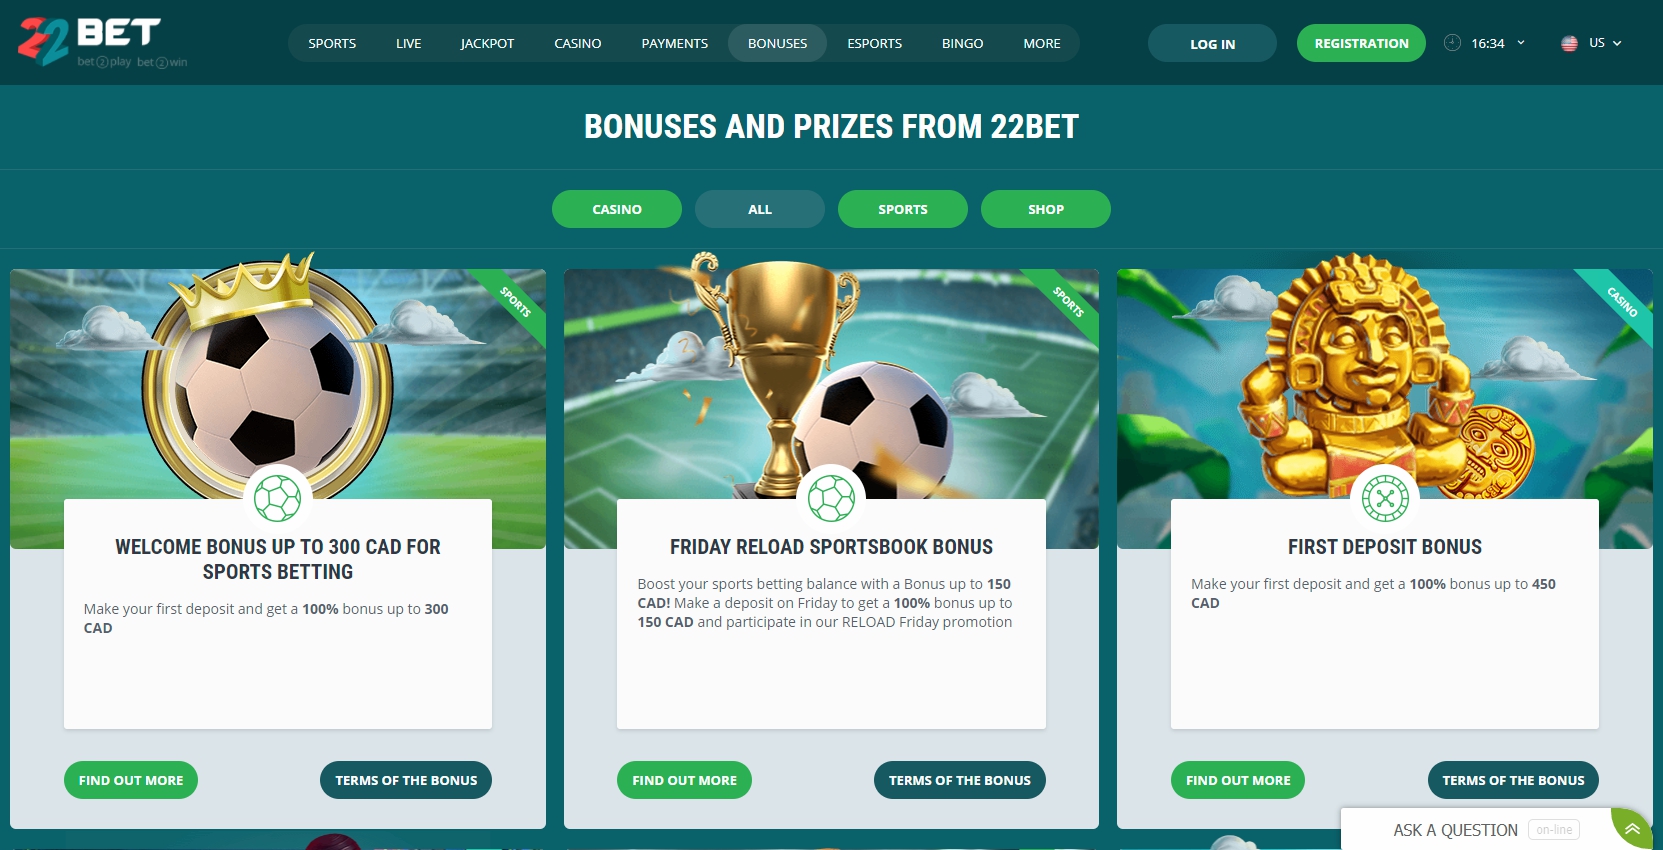Viewport: 1663px width, 850px height.
Task: Open the ESPORTS menu item
Action: point(875,43)
